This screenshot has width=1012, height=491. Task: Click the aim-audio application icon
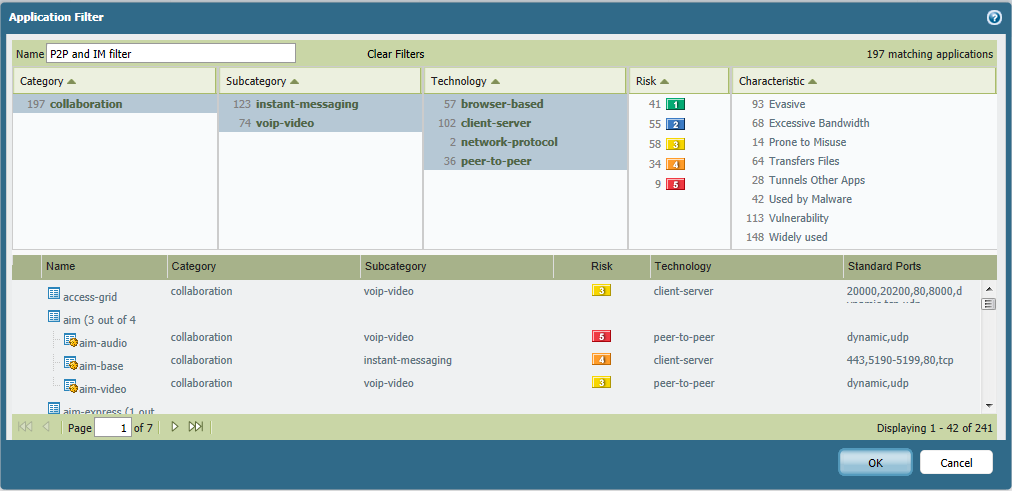[x=70, y=341]
